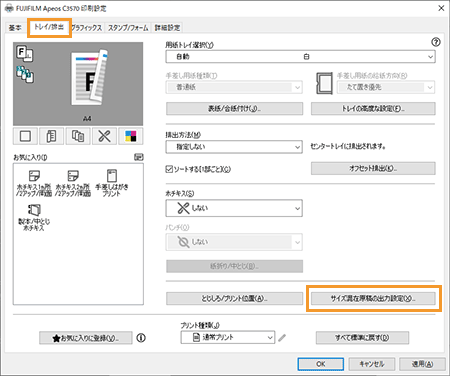
Task: Click the paper size status icon in preview
Action: (x=24, y=54)
